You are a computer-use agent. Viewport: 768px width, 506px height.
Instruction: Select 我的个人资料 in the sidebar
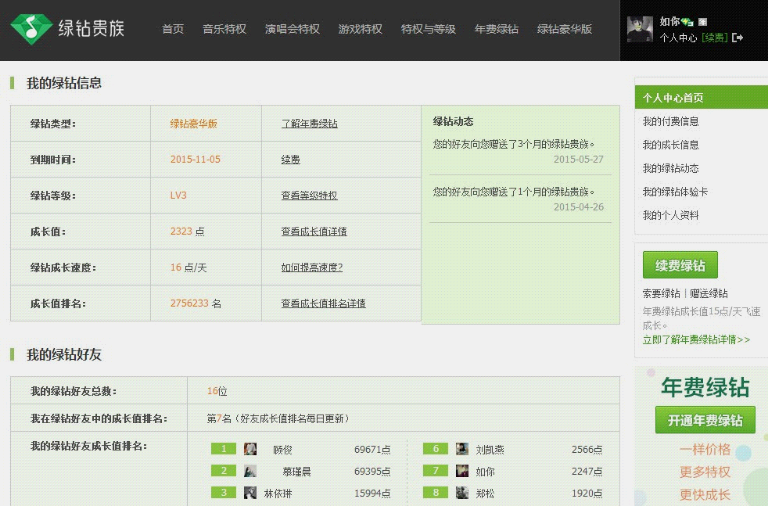coord(671,216)
